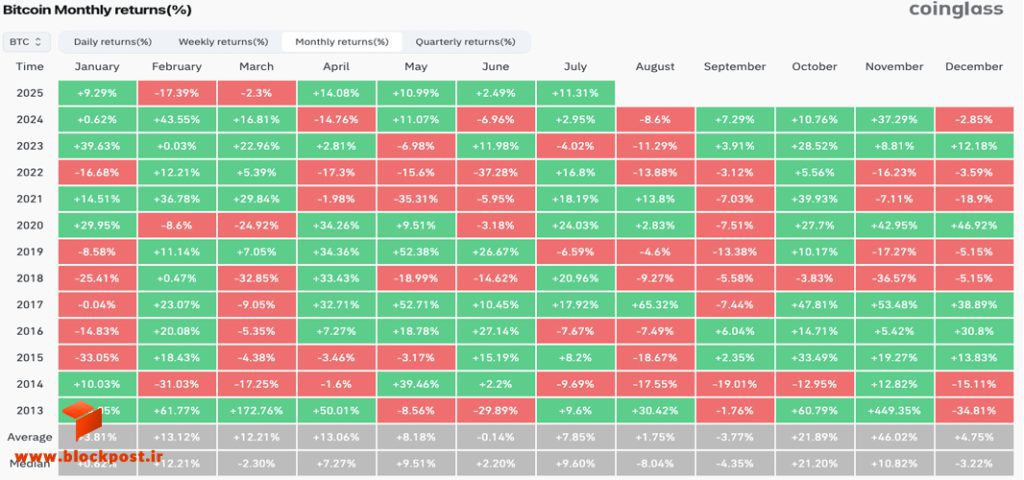
Task: Switch to the Weekly returns(%) tab
Action: [x=223, y=42]
